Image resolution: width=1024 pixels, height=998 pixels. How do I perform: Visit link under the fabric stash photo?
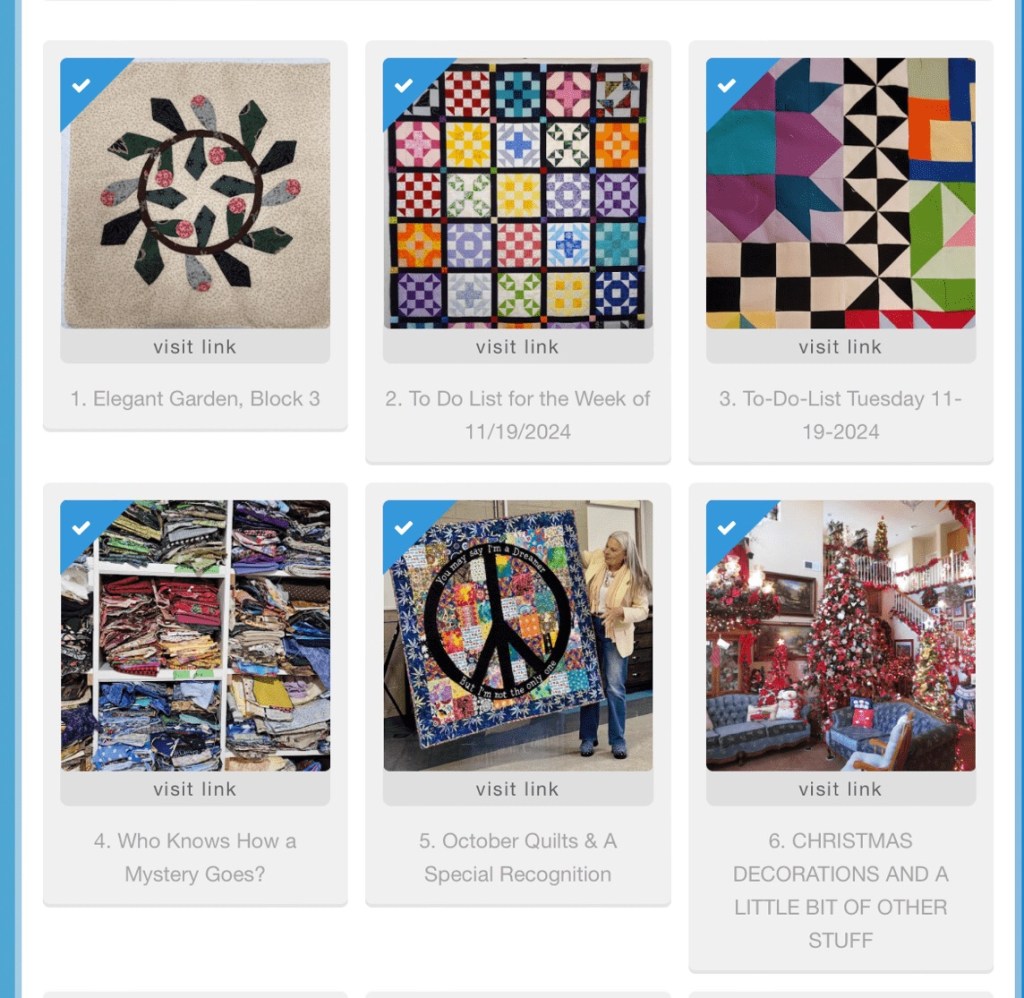pos(195,788)
